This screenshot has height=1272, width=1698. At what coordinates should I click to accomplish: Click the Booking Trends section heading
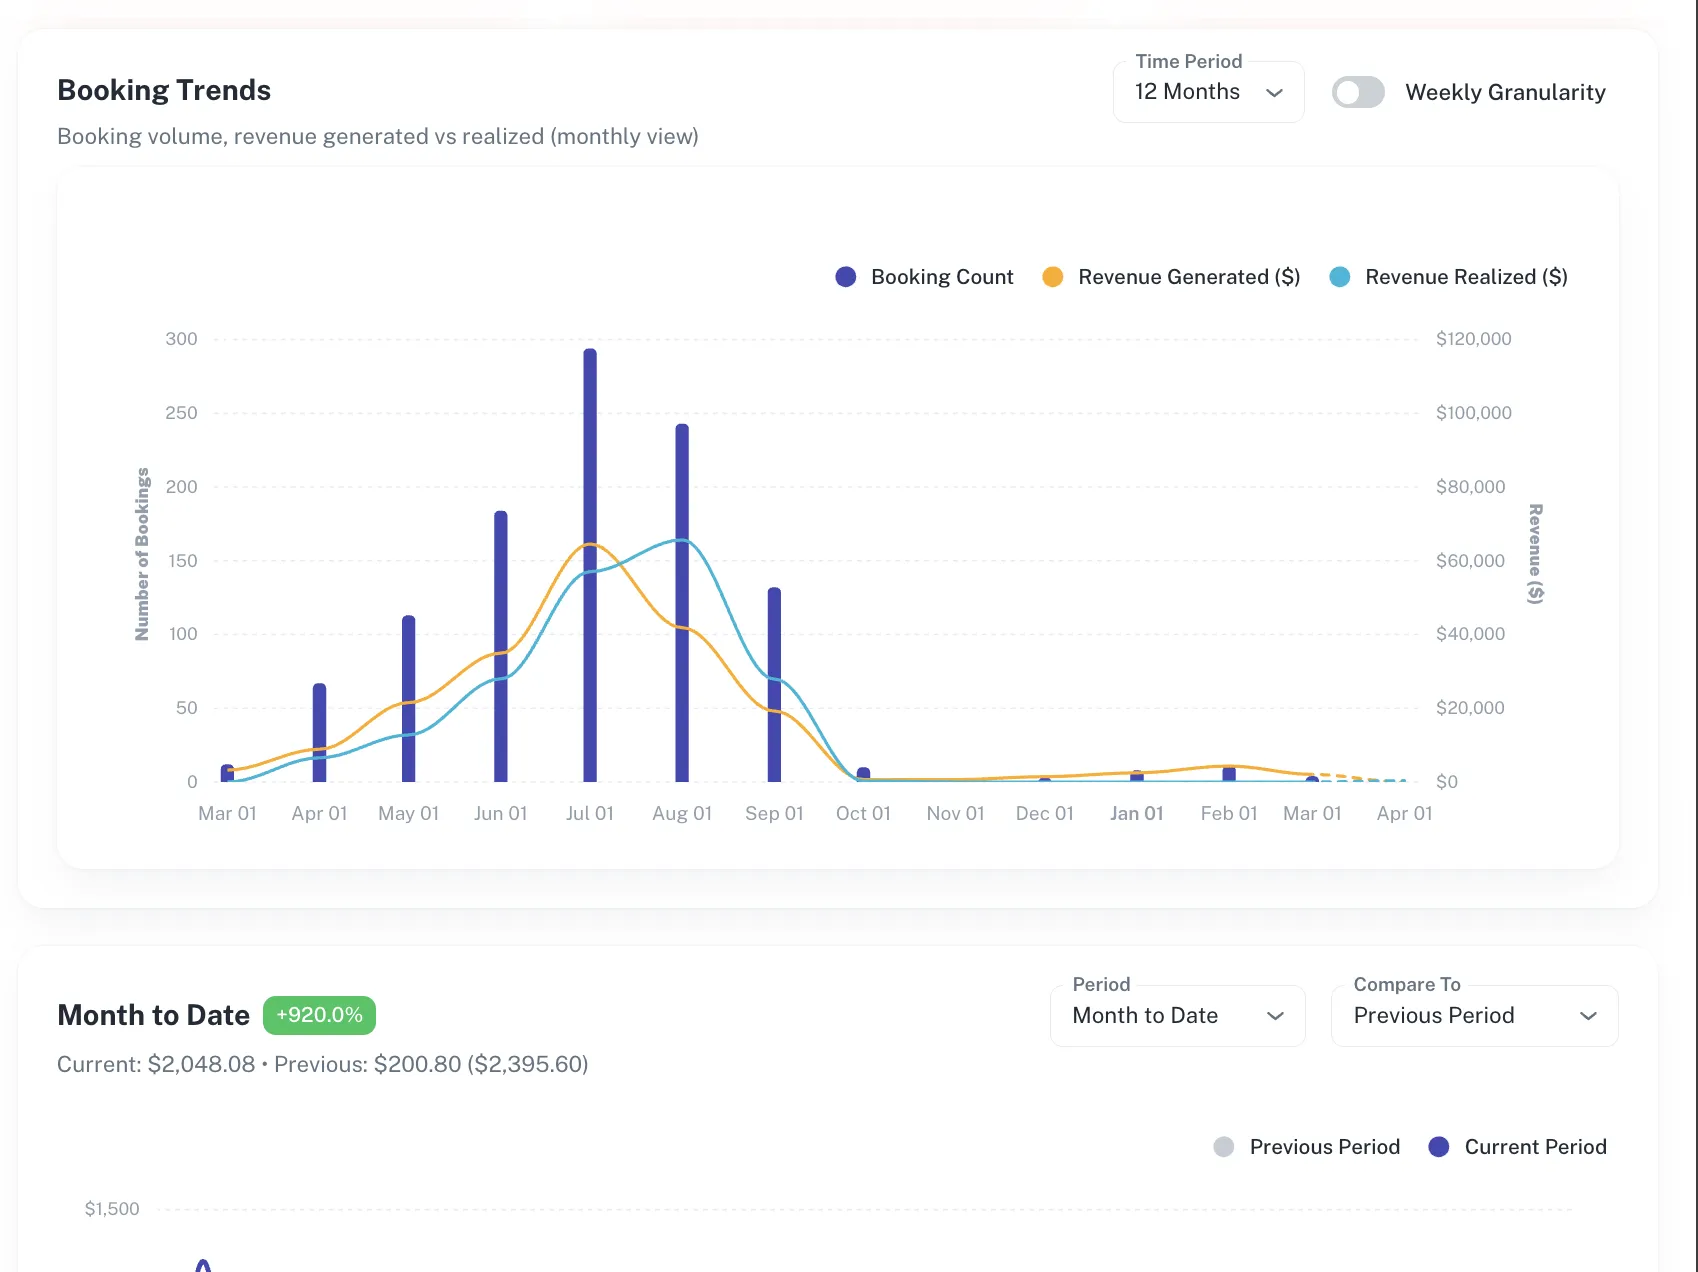click(163, 90)
